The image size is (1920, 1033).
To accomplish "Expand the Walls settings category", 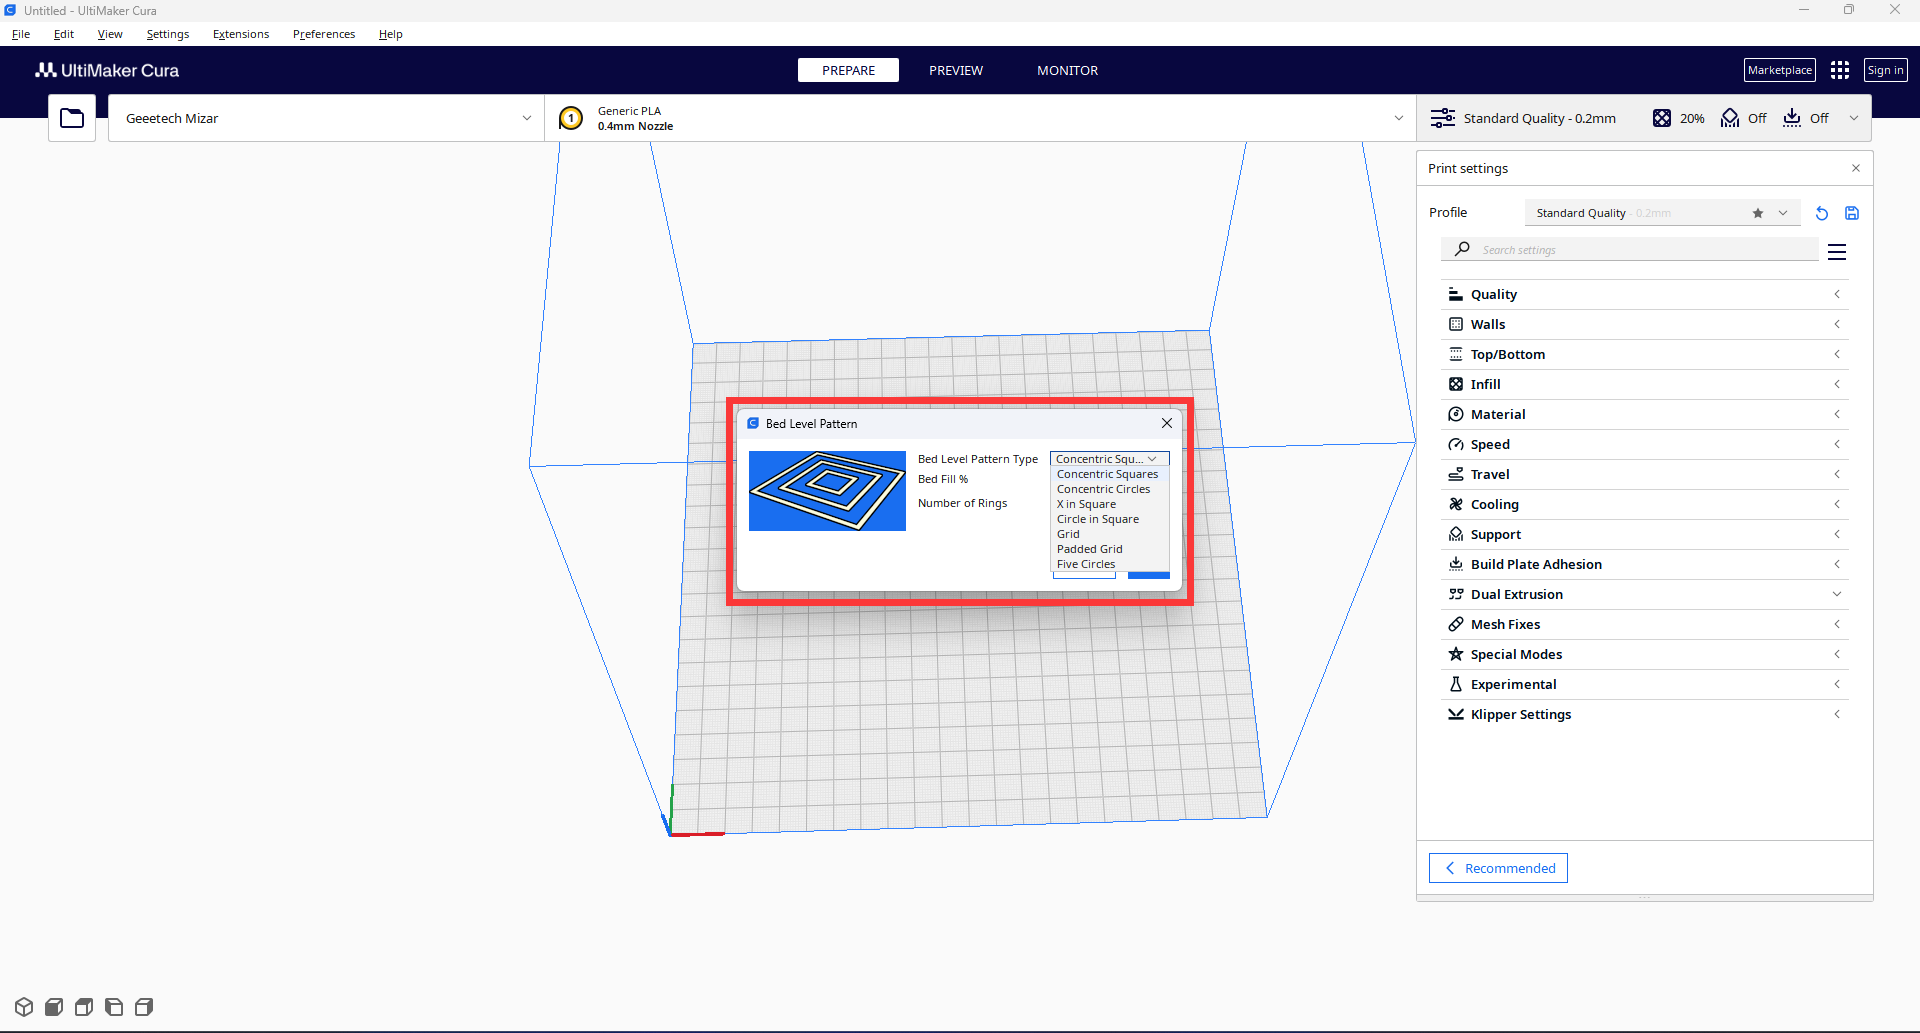I will pos(1645,324).
